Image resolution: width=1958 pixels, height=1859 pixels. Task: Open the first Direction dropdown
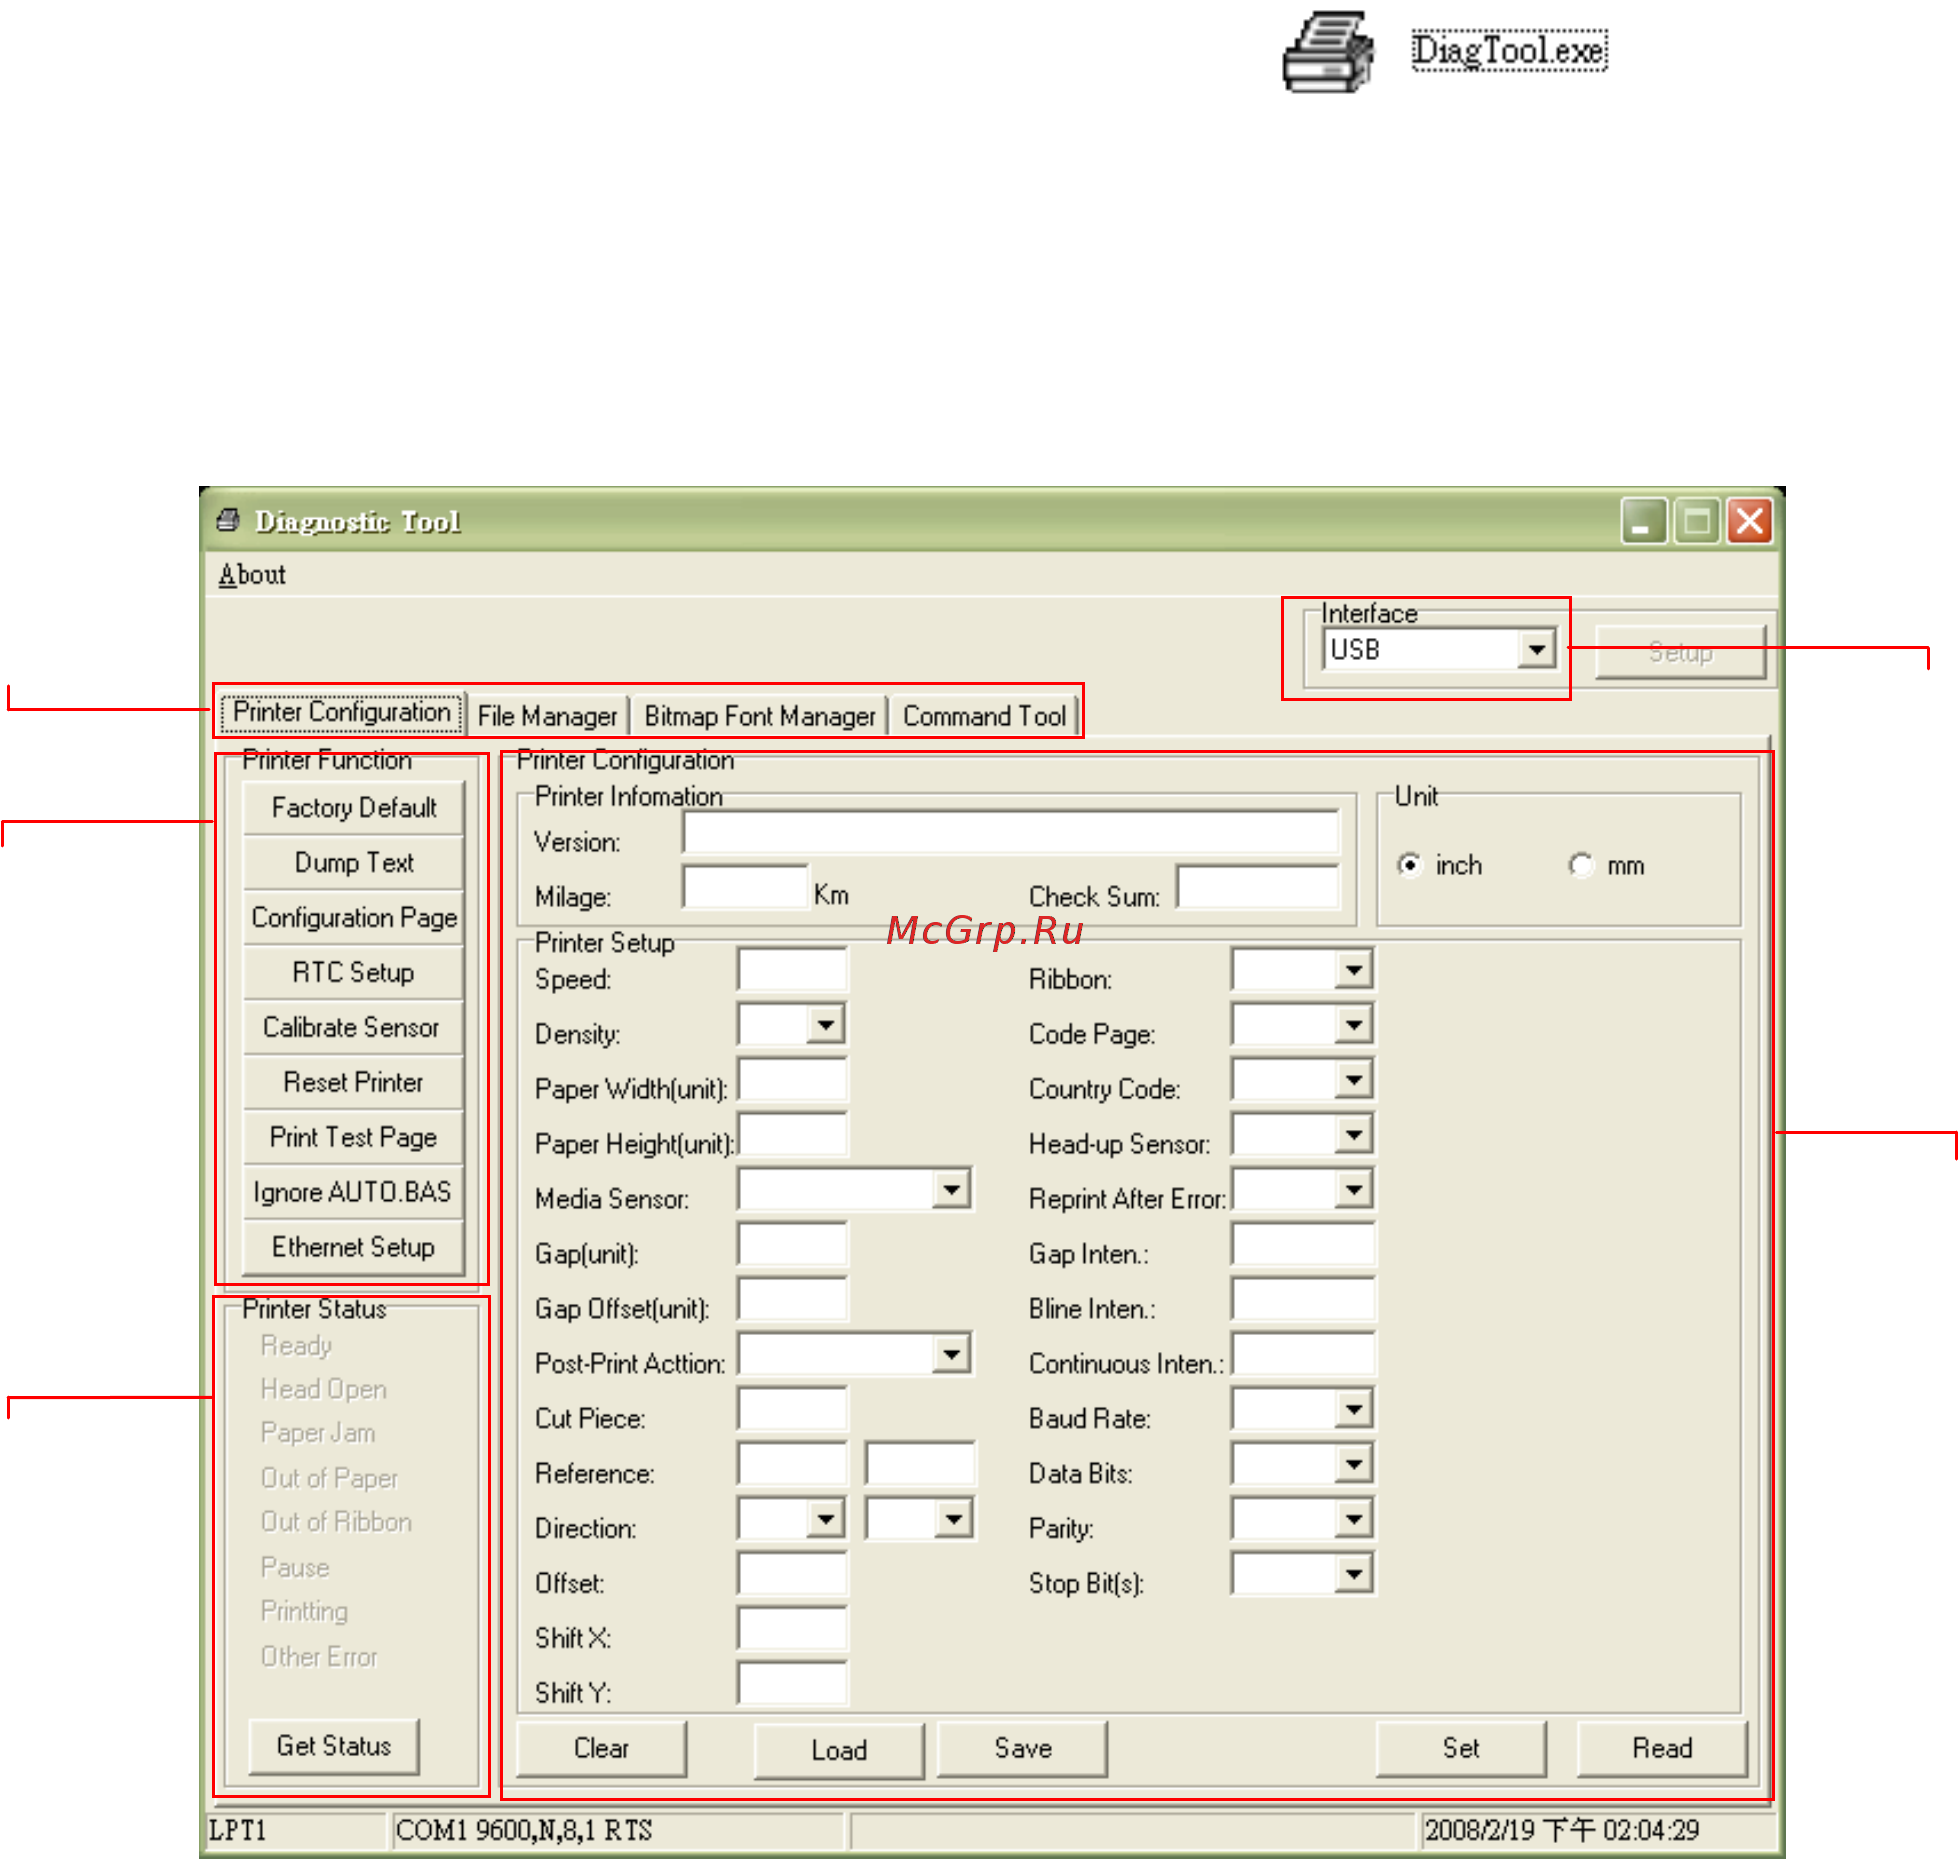826,1519
